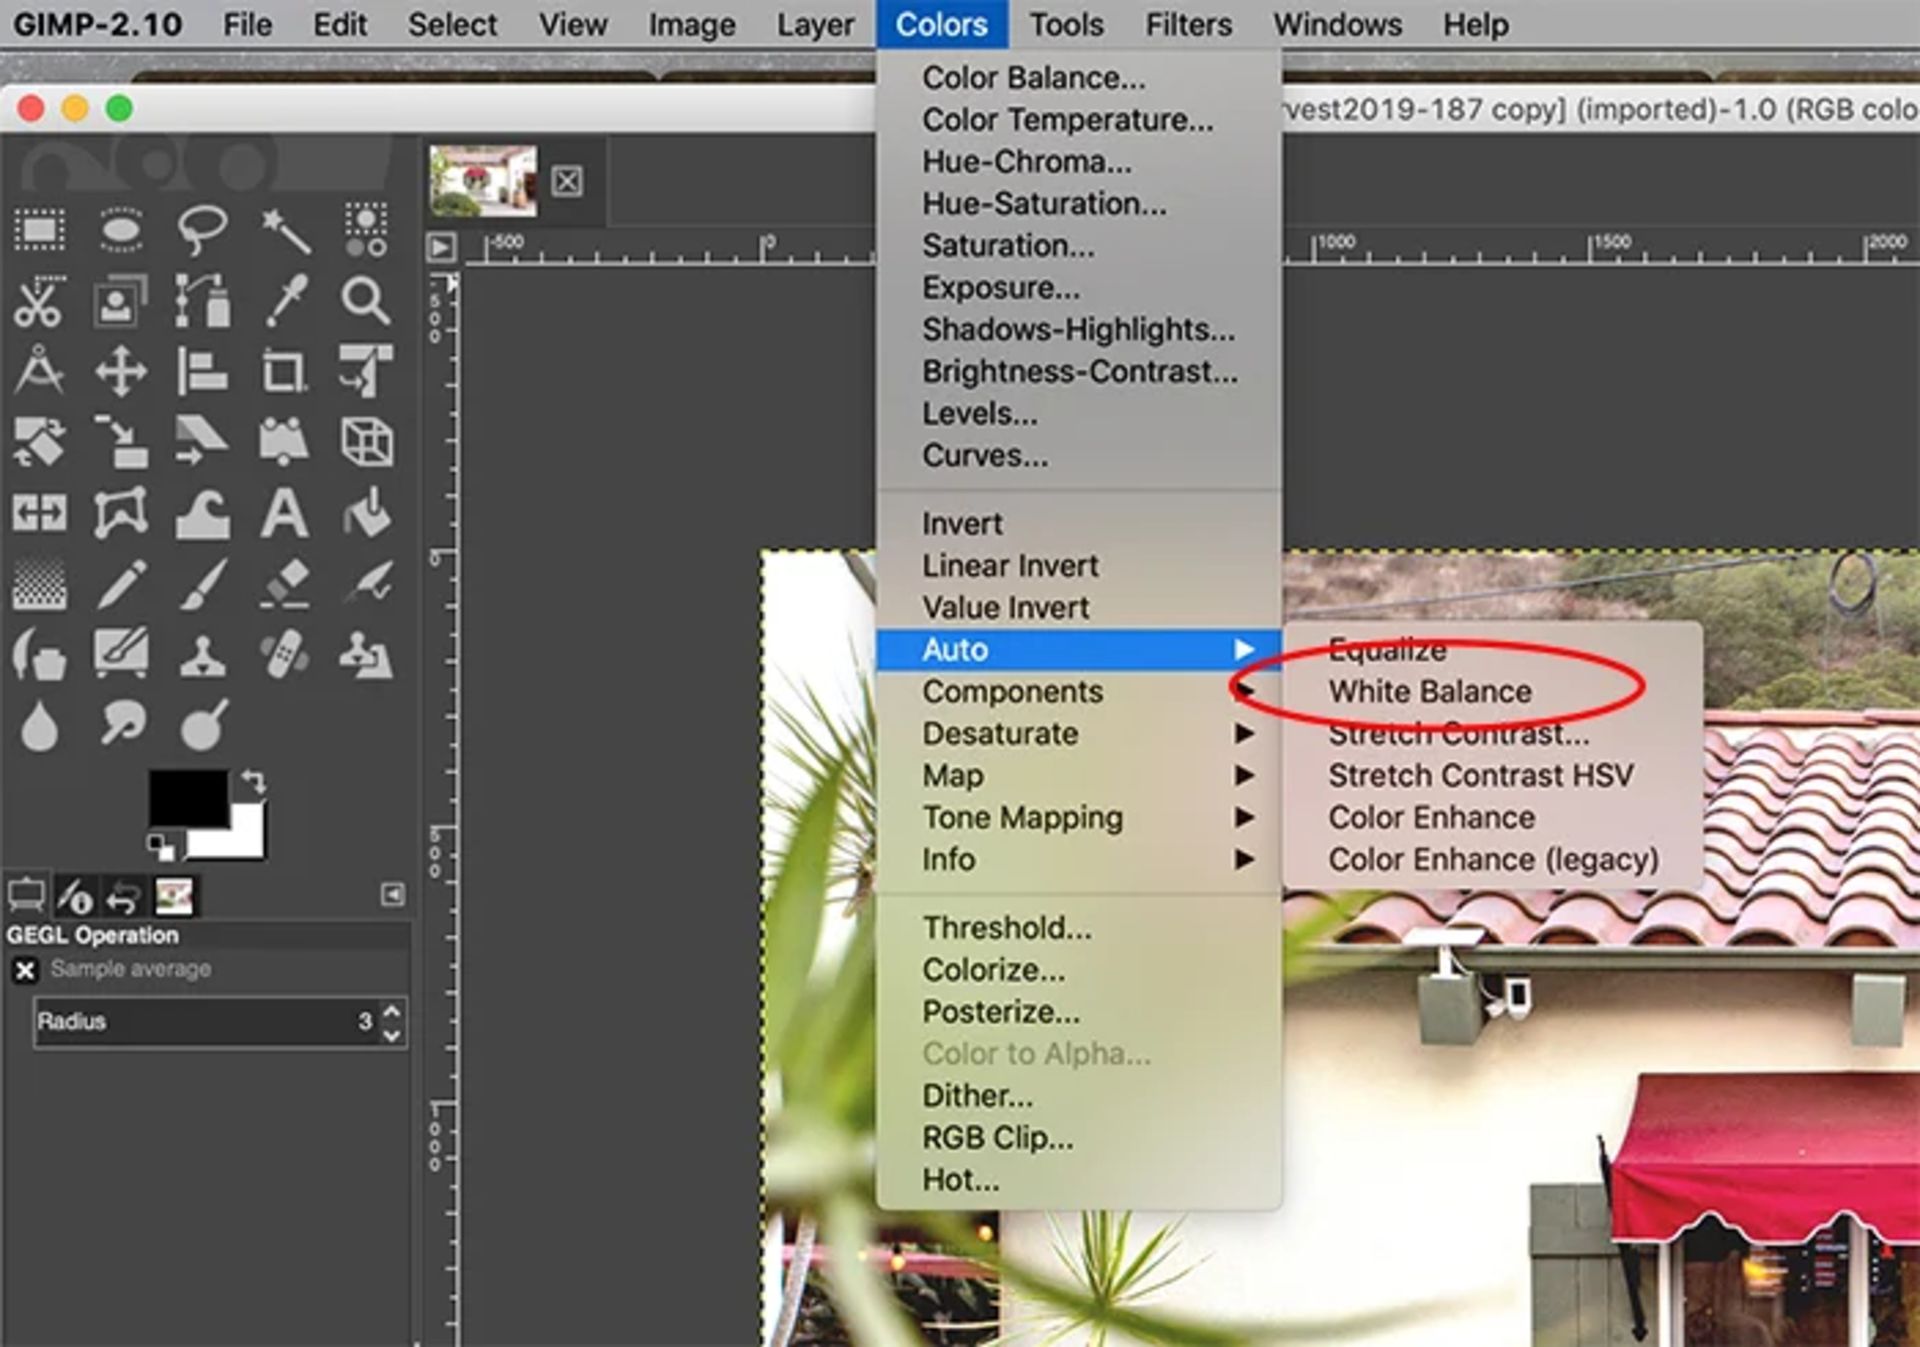Select Brightness-Contrast from Colors menu
The image size is (1920, 1347).
pyautogui.click(x=1078, y=372)
